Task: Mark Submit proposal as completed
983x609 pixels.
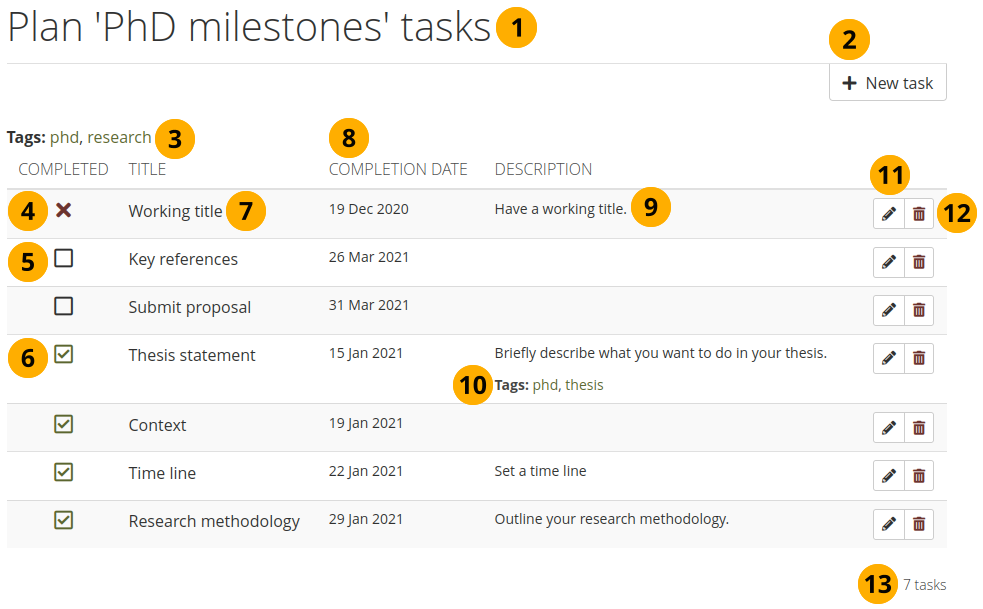Action: point(64,306)
